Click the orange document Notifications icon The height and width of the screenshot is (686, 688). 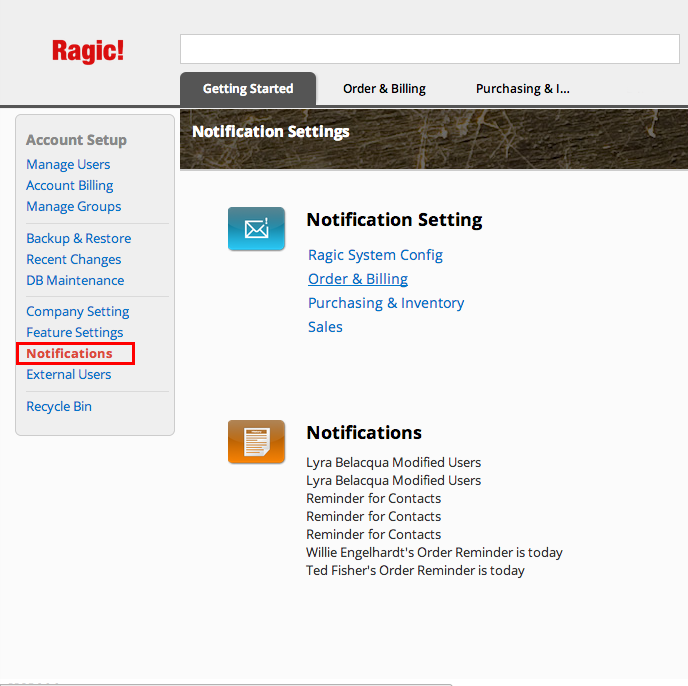click(x=256, y=442)
